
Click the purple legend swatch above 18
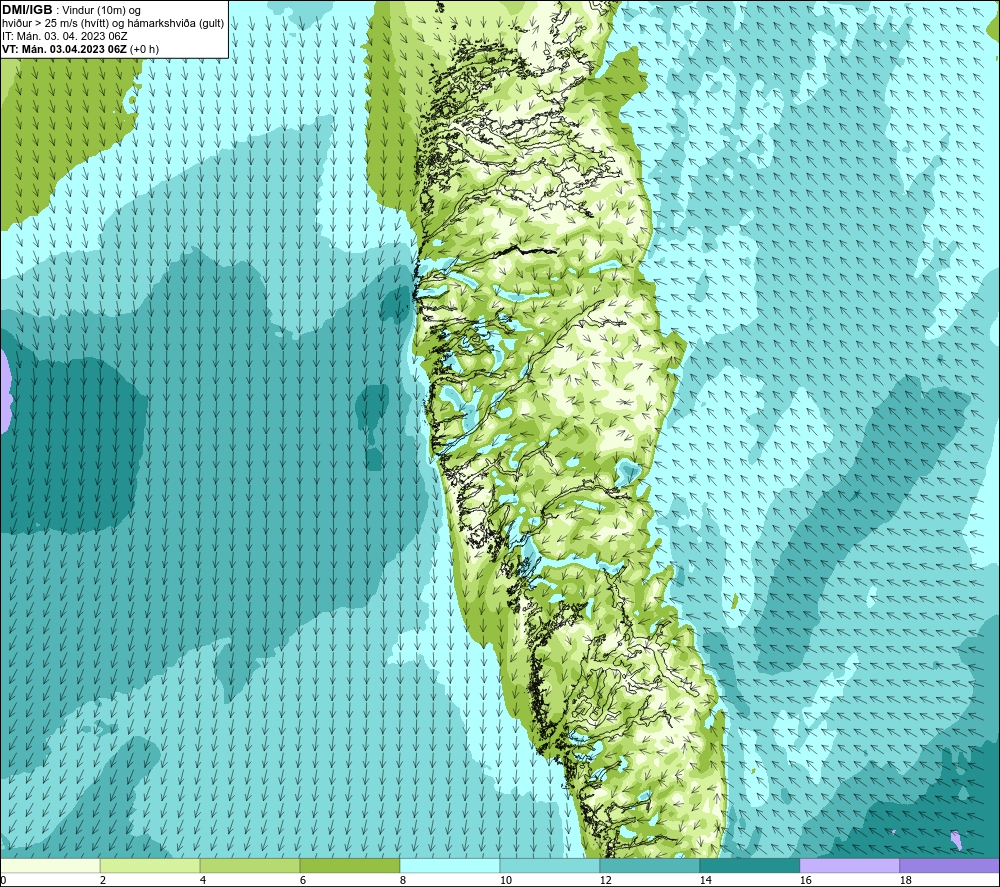tap(949, 865)
